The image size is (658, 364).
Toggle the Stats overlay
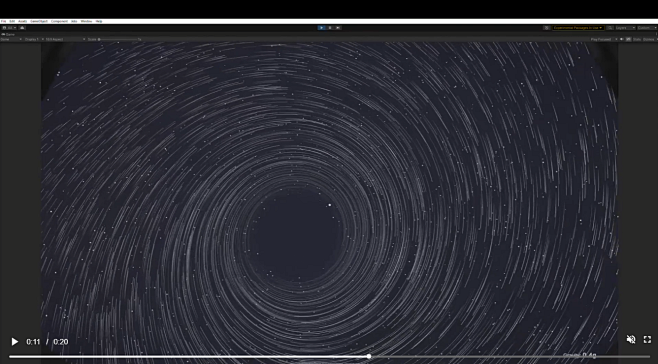pyautogui.click(x=637, y=39)
